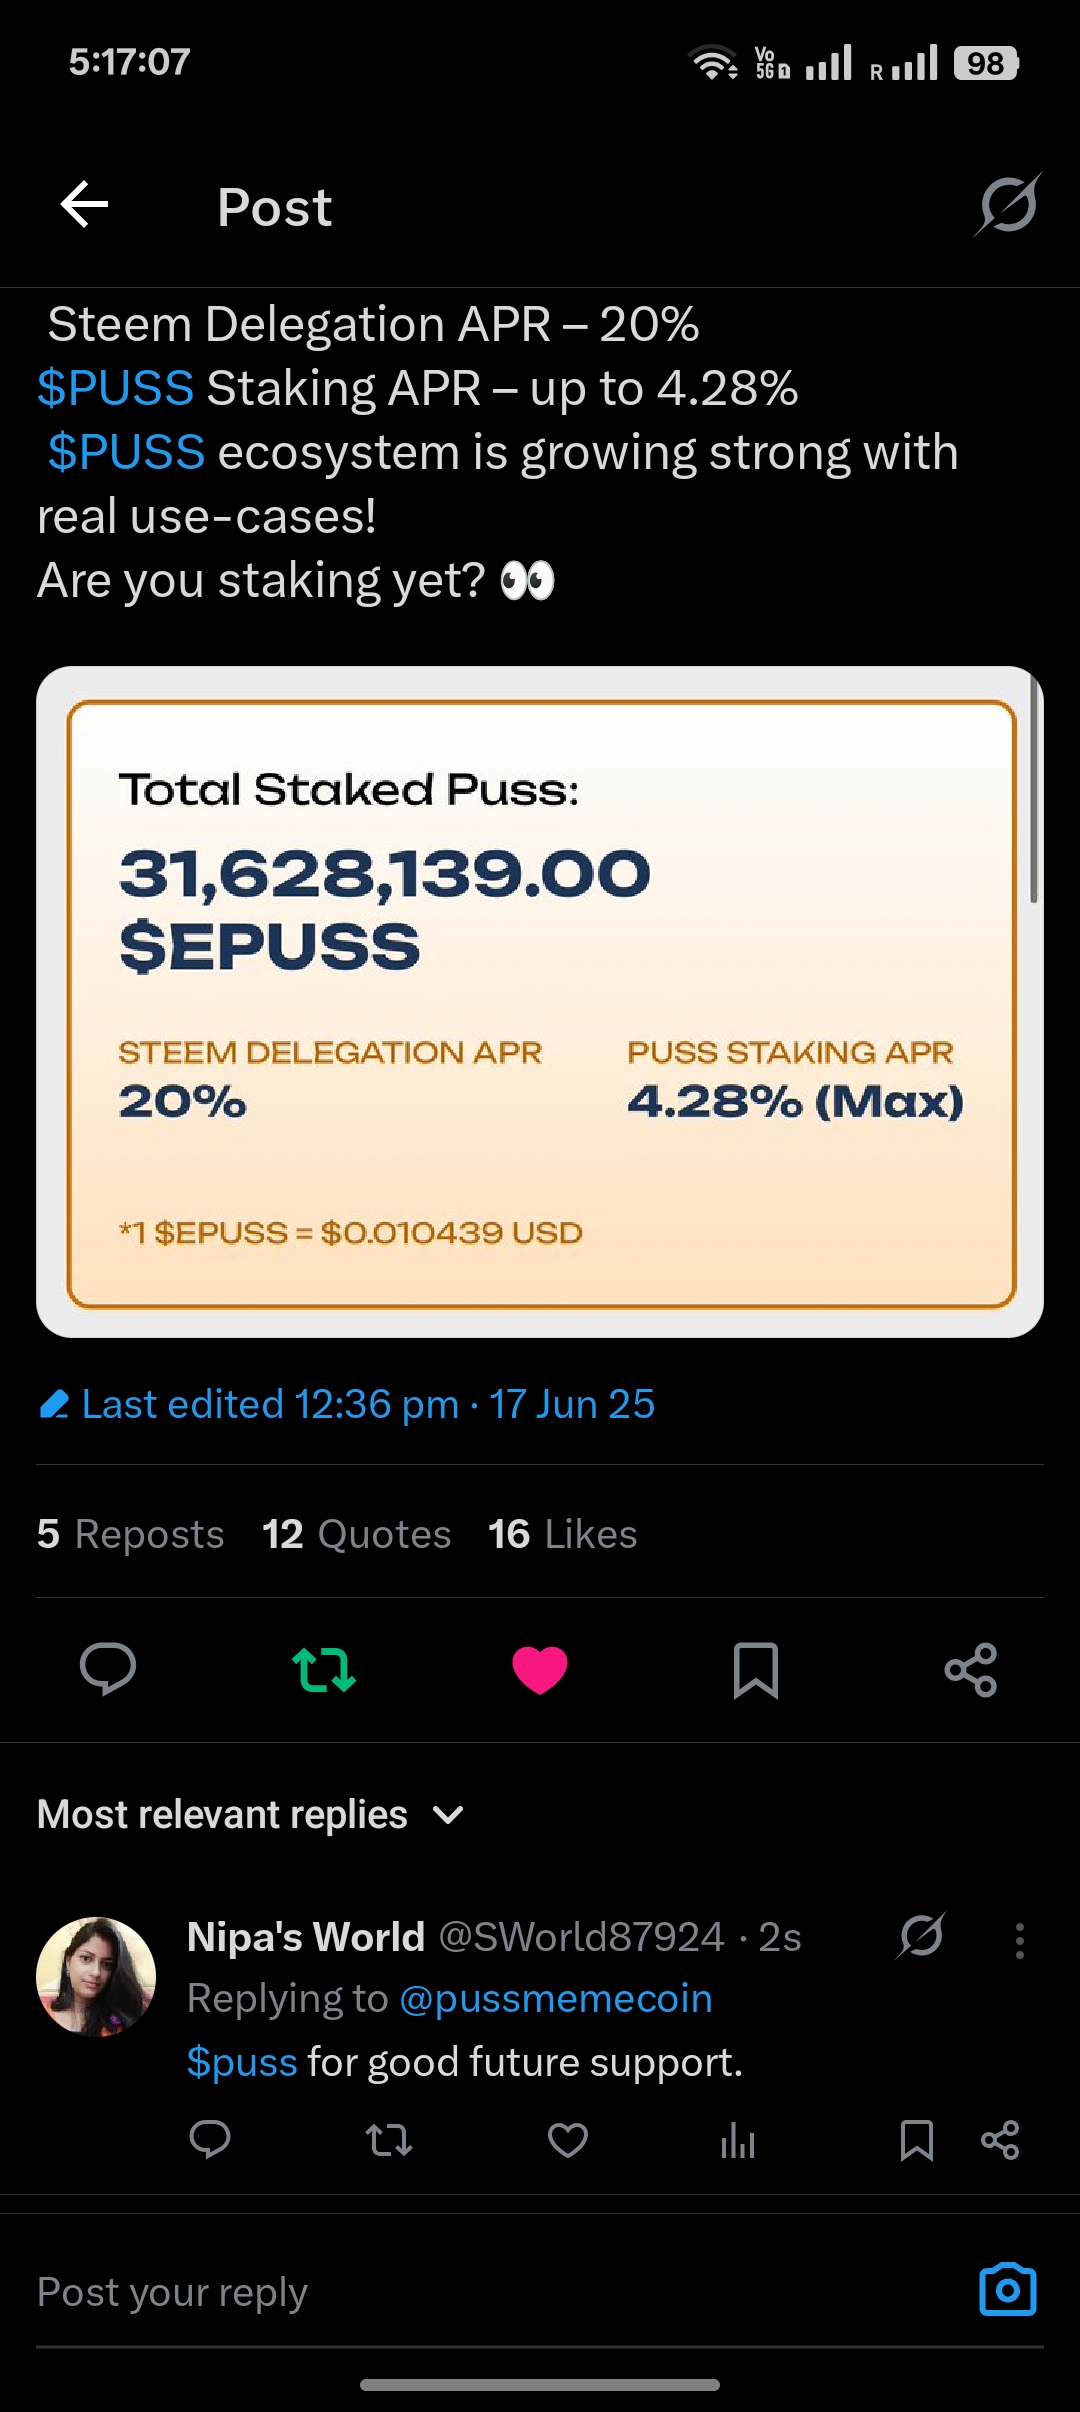Image resolution: width=1080 pixels, height=2412 pixels.
Task: View the 16 Likes list
Action: click(x=562, y=1534)
